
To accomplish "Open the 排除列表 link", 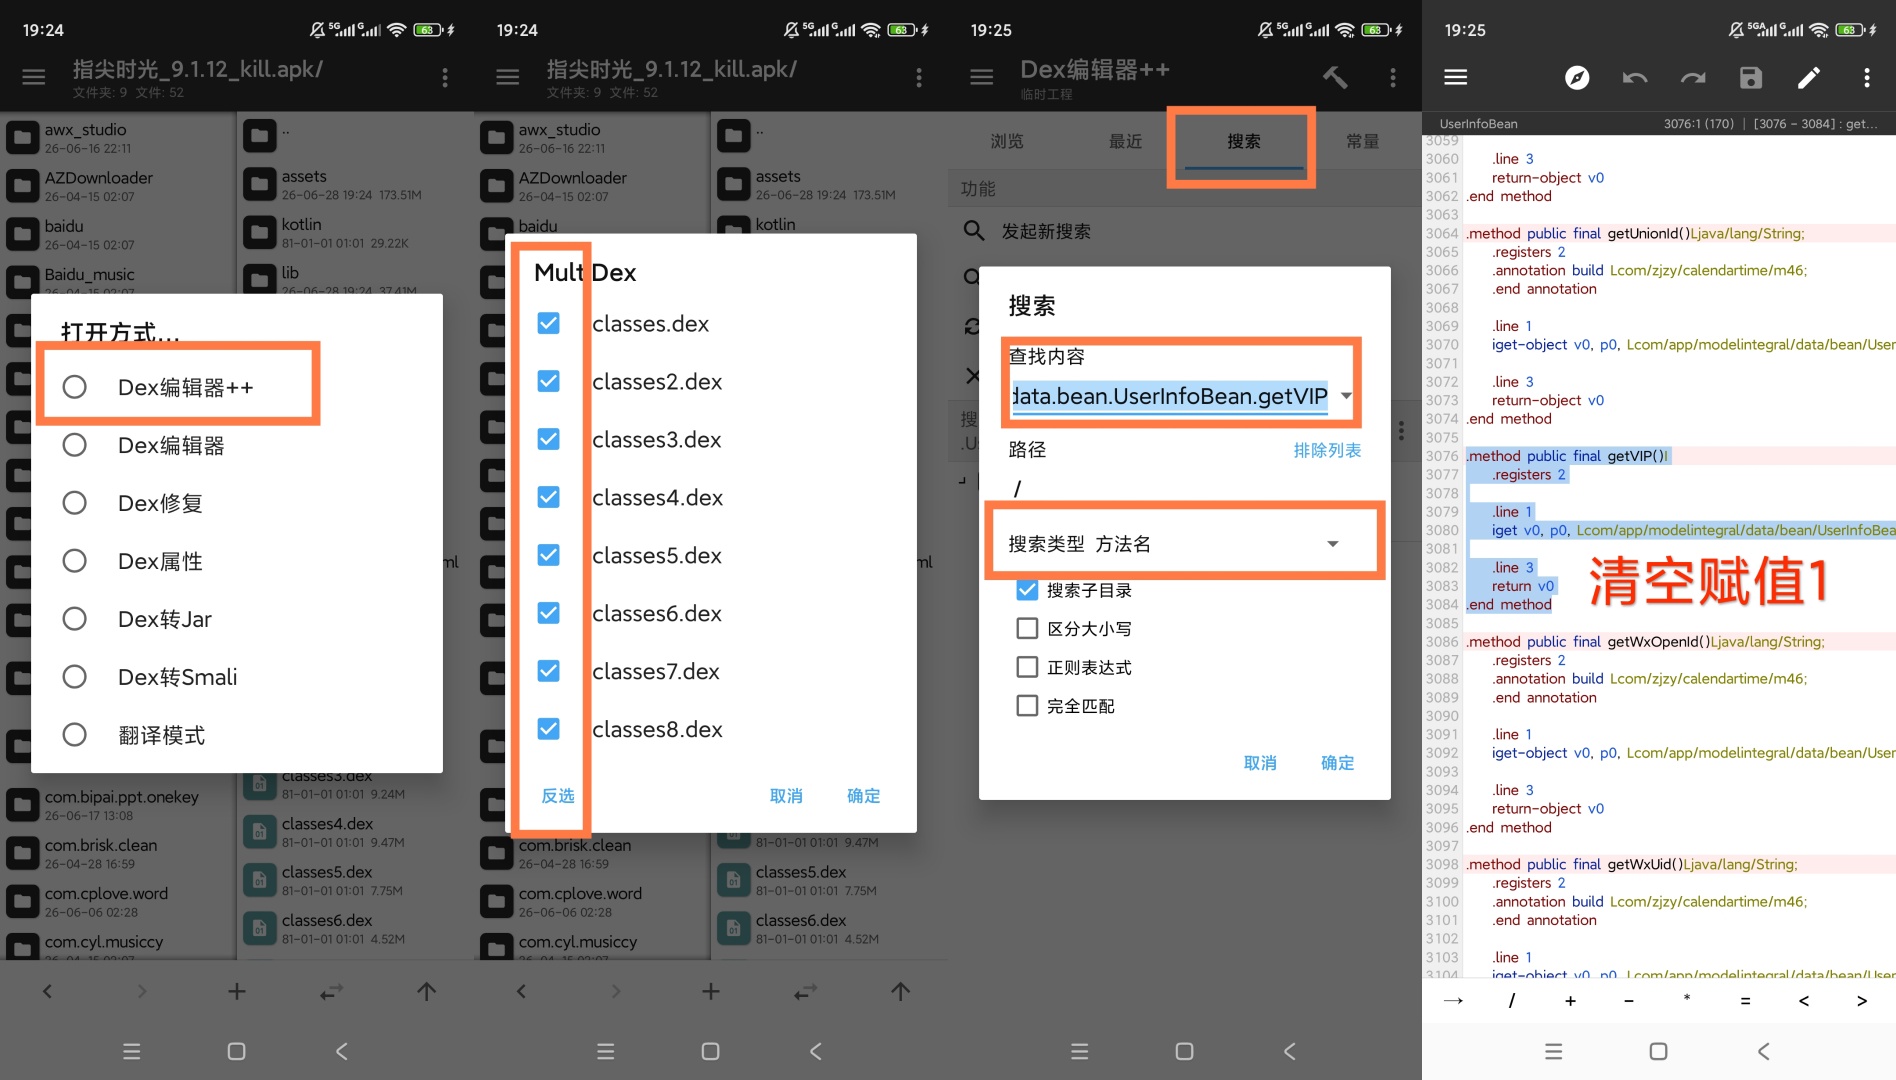I will click(1327, 450).
